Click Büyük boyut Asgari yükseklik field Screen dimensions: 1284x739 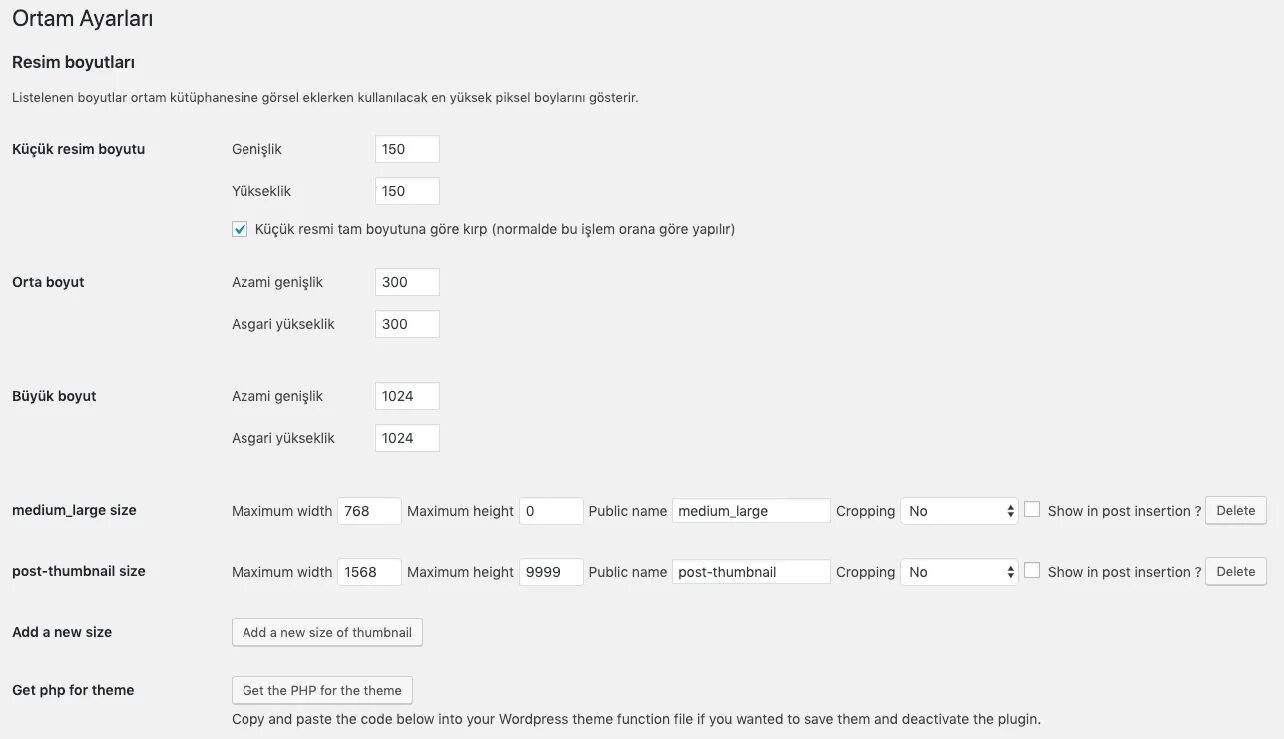pyautogui.click(x=407, y=438)
